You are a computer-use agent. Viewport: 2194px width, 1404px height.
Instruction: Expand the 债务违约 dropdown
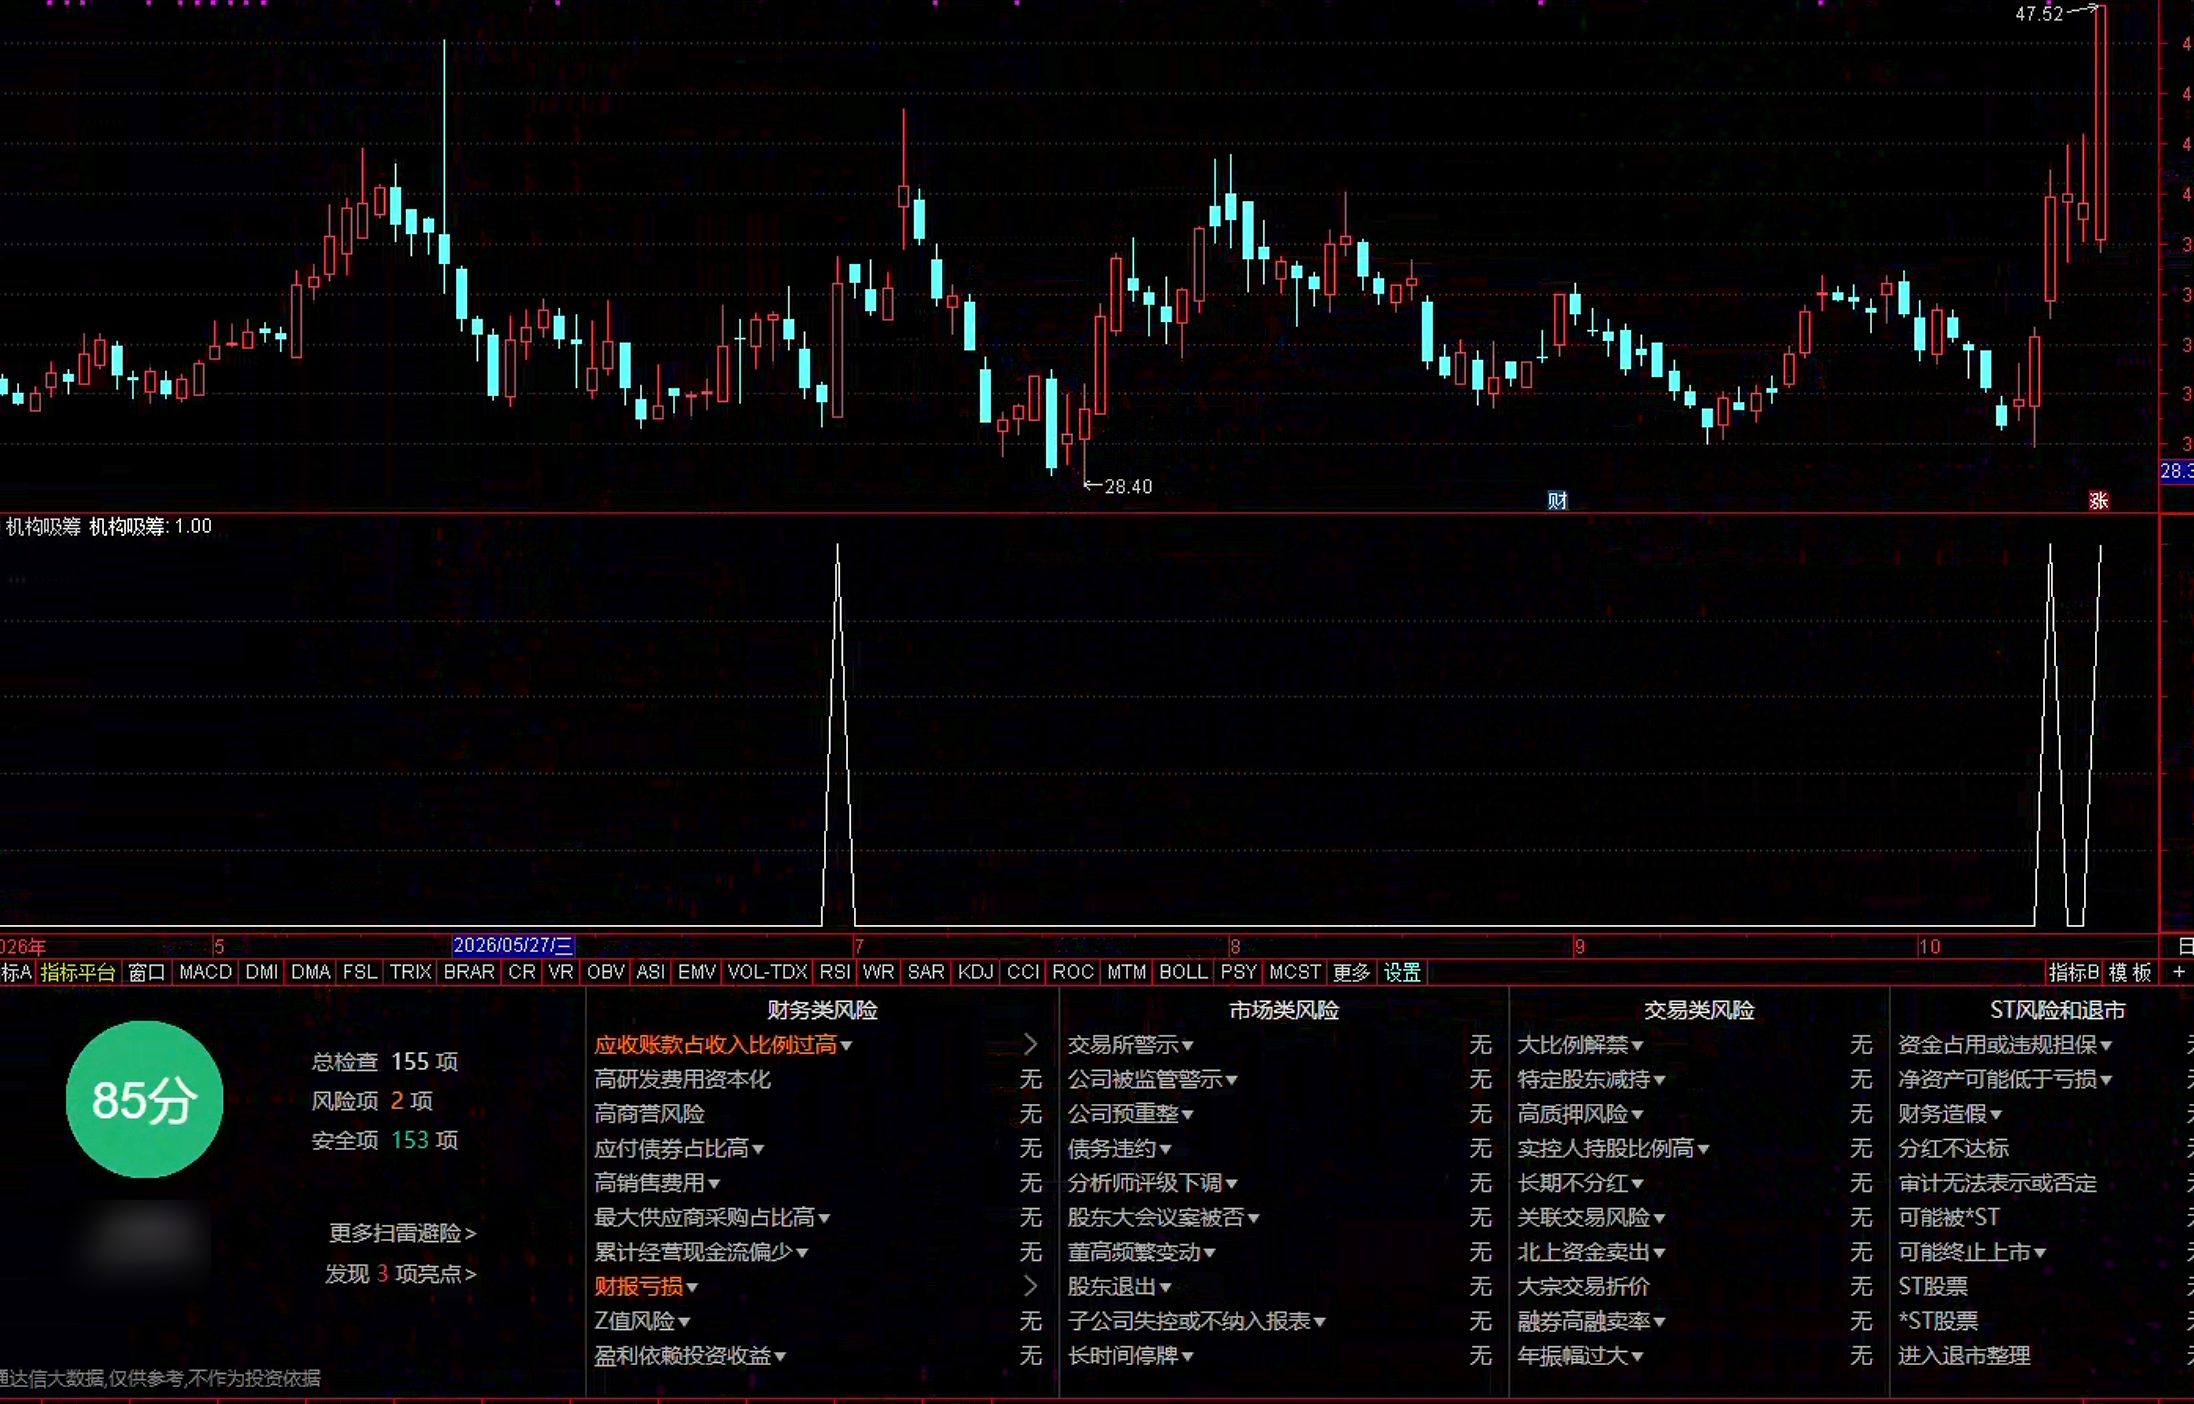click(1165, 1150)
